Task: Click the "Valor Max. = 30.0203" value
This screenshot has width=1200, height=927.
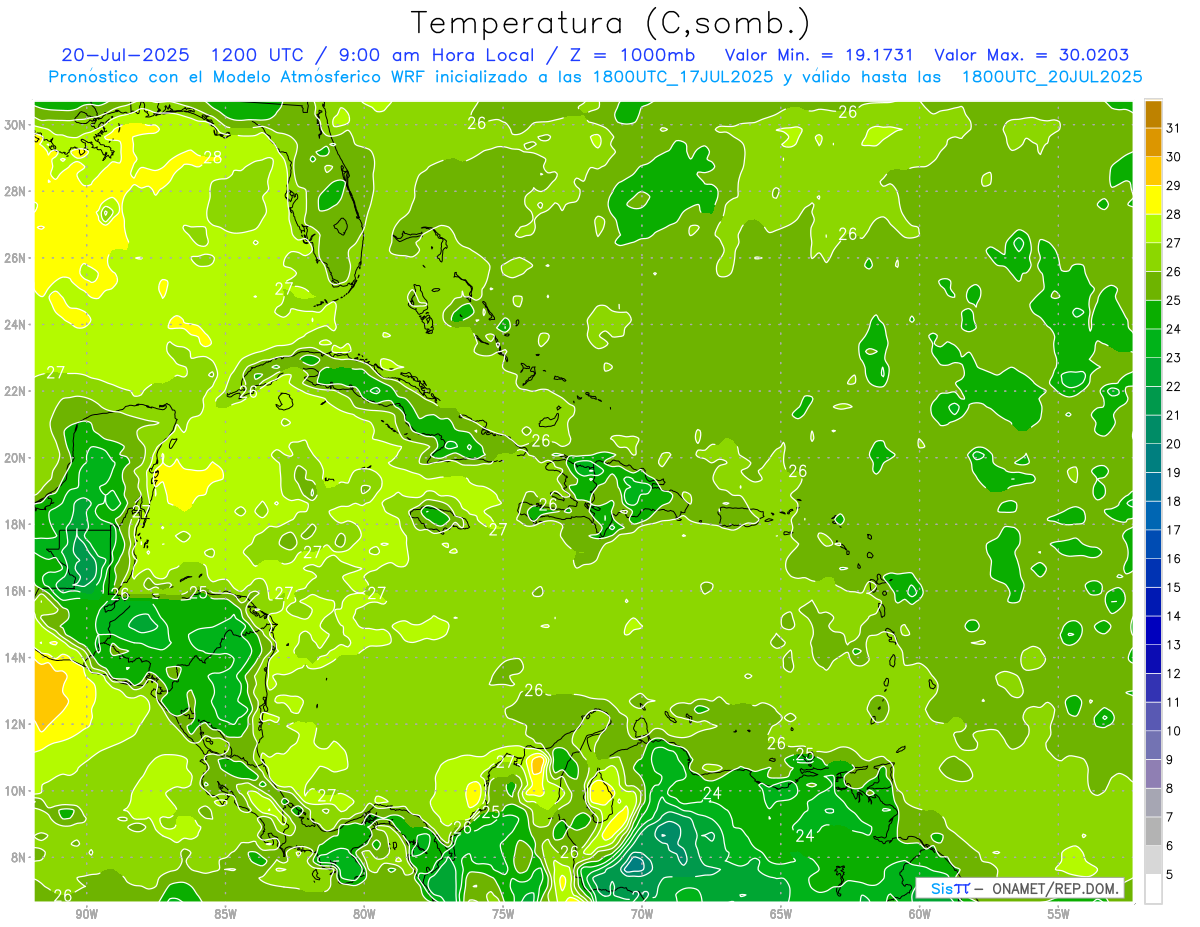Action: [x=1033, y=54]
